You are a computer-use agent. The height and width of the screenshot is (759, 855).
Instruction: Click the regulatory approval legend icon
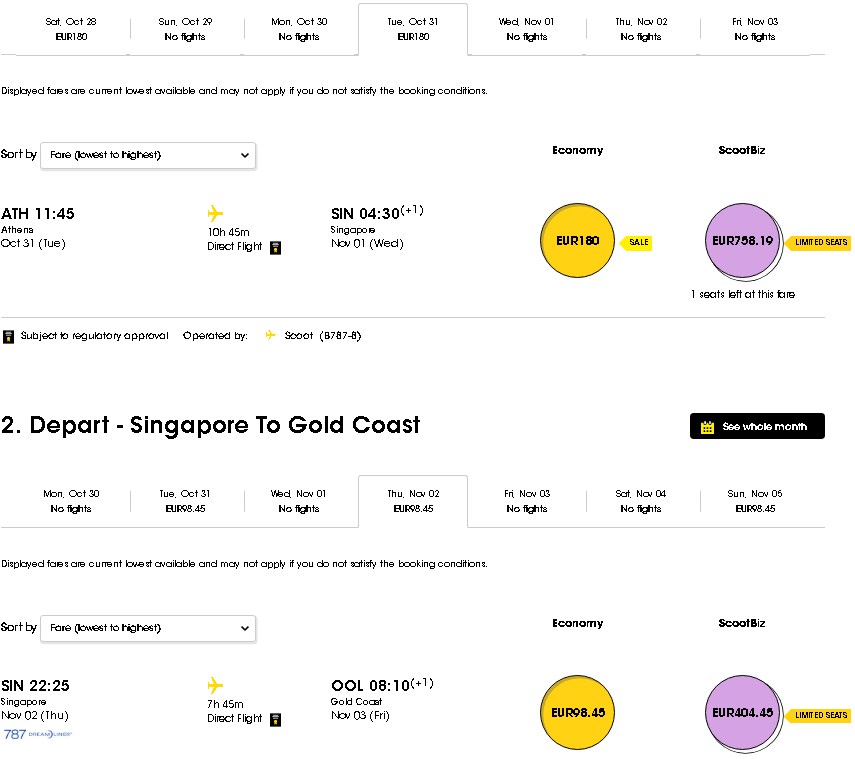pos(8,336)
